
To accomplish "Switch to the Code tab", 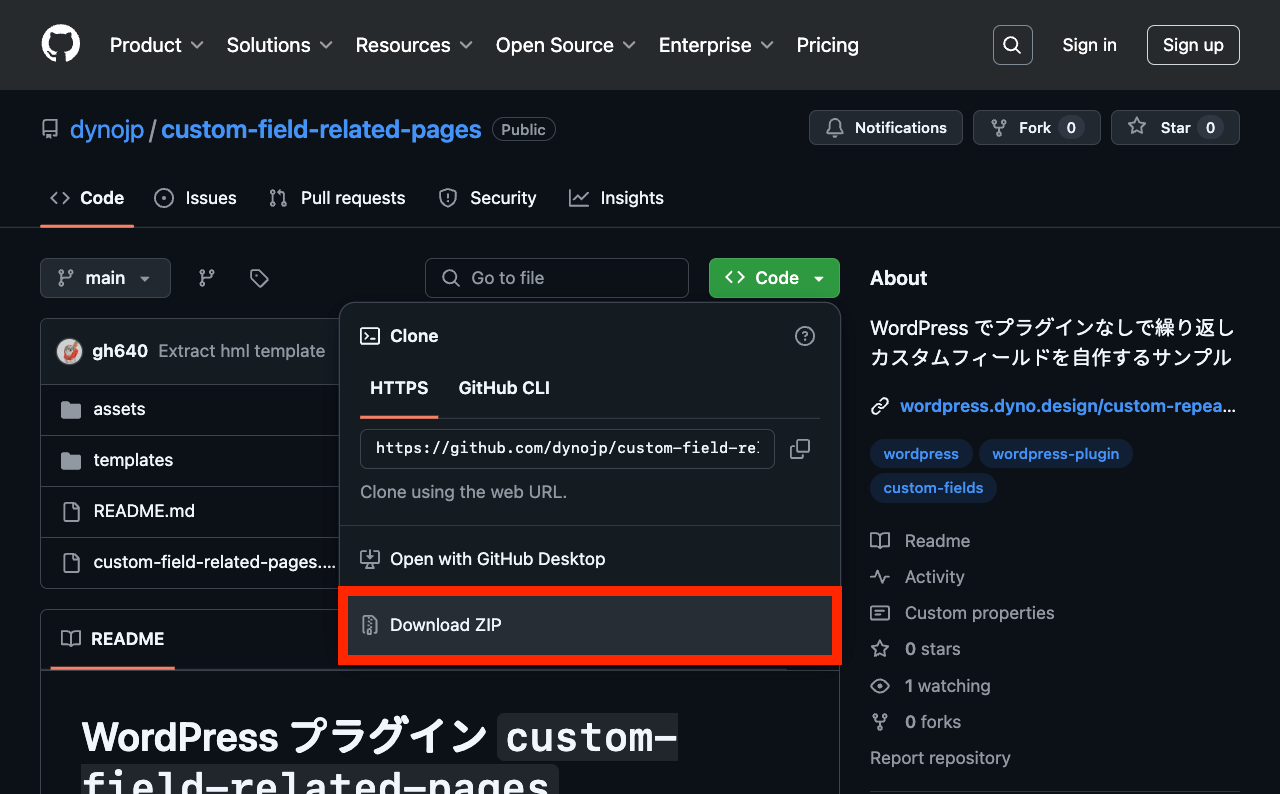I will point(87,198).
